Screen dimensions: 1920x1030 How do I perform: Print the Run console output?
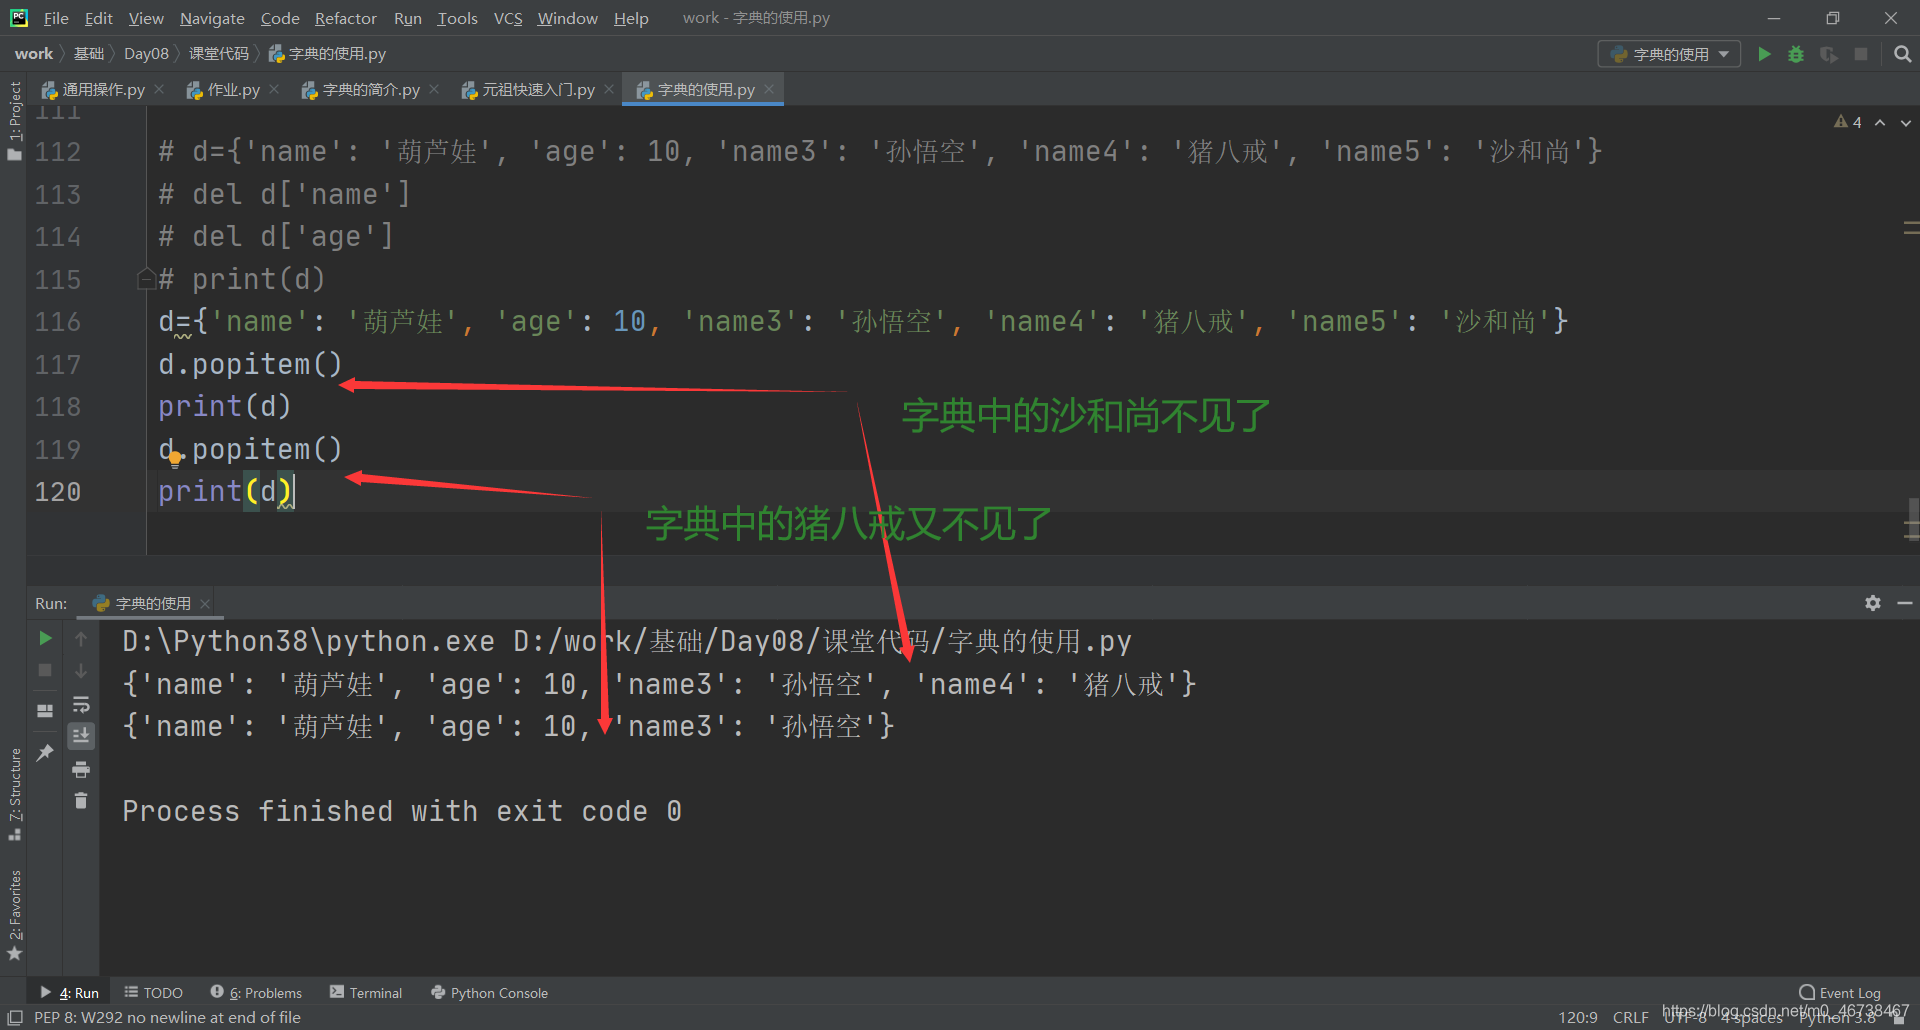point(81,769)
